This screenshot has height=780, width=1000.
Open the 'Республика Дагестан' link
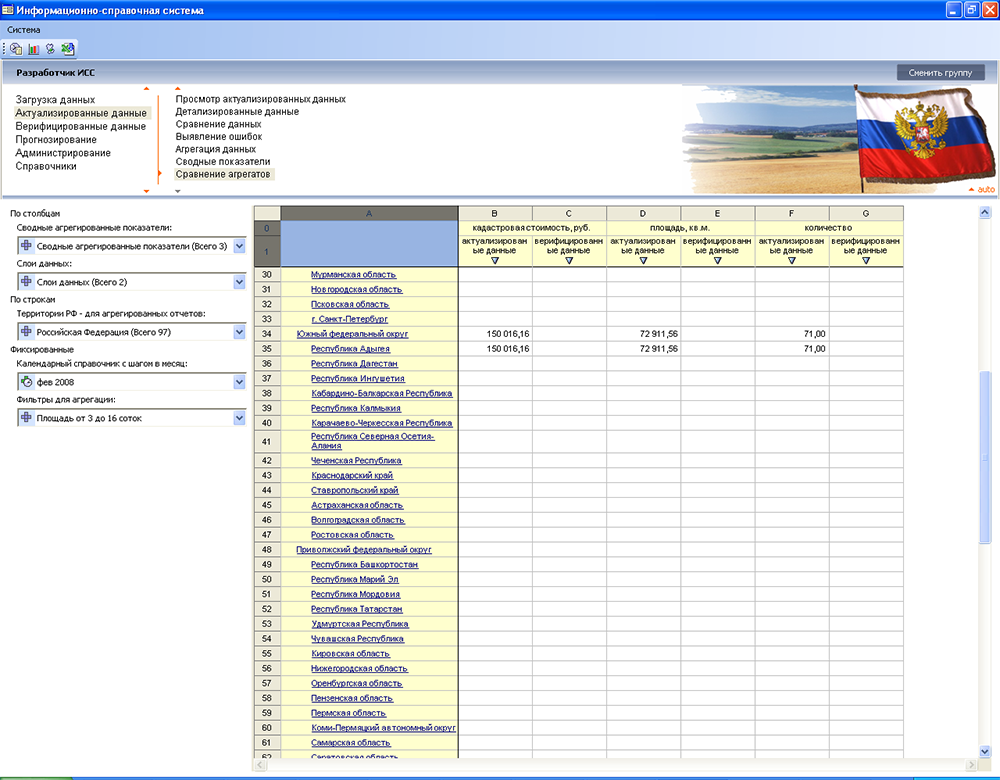[x=354, y=364]
